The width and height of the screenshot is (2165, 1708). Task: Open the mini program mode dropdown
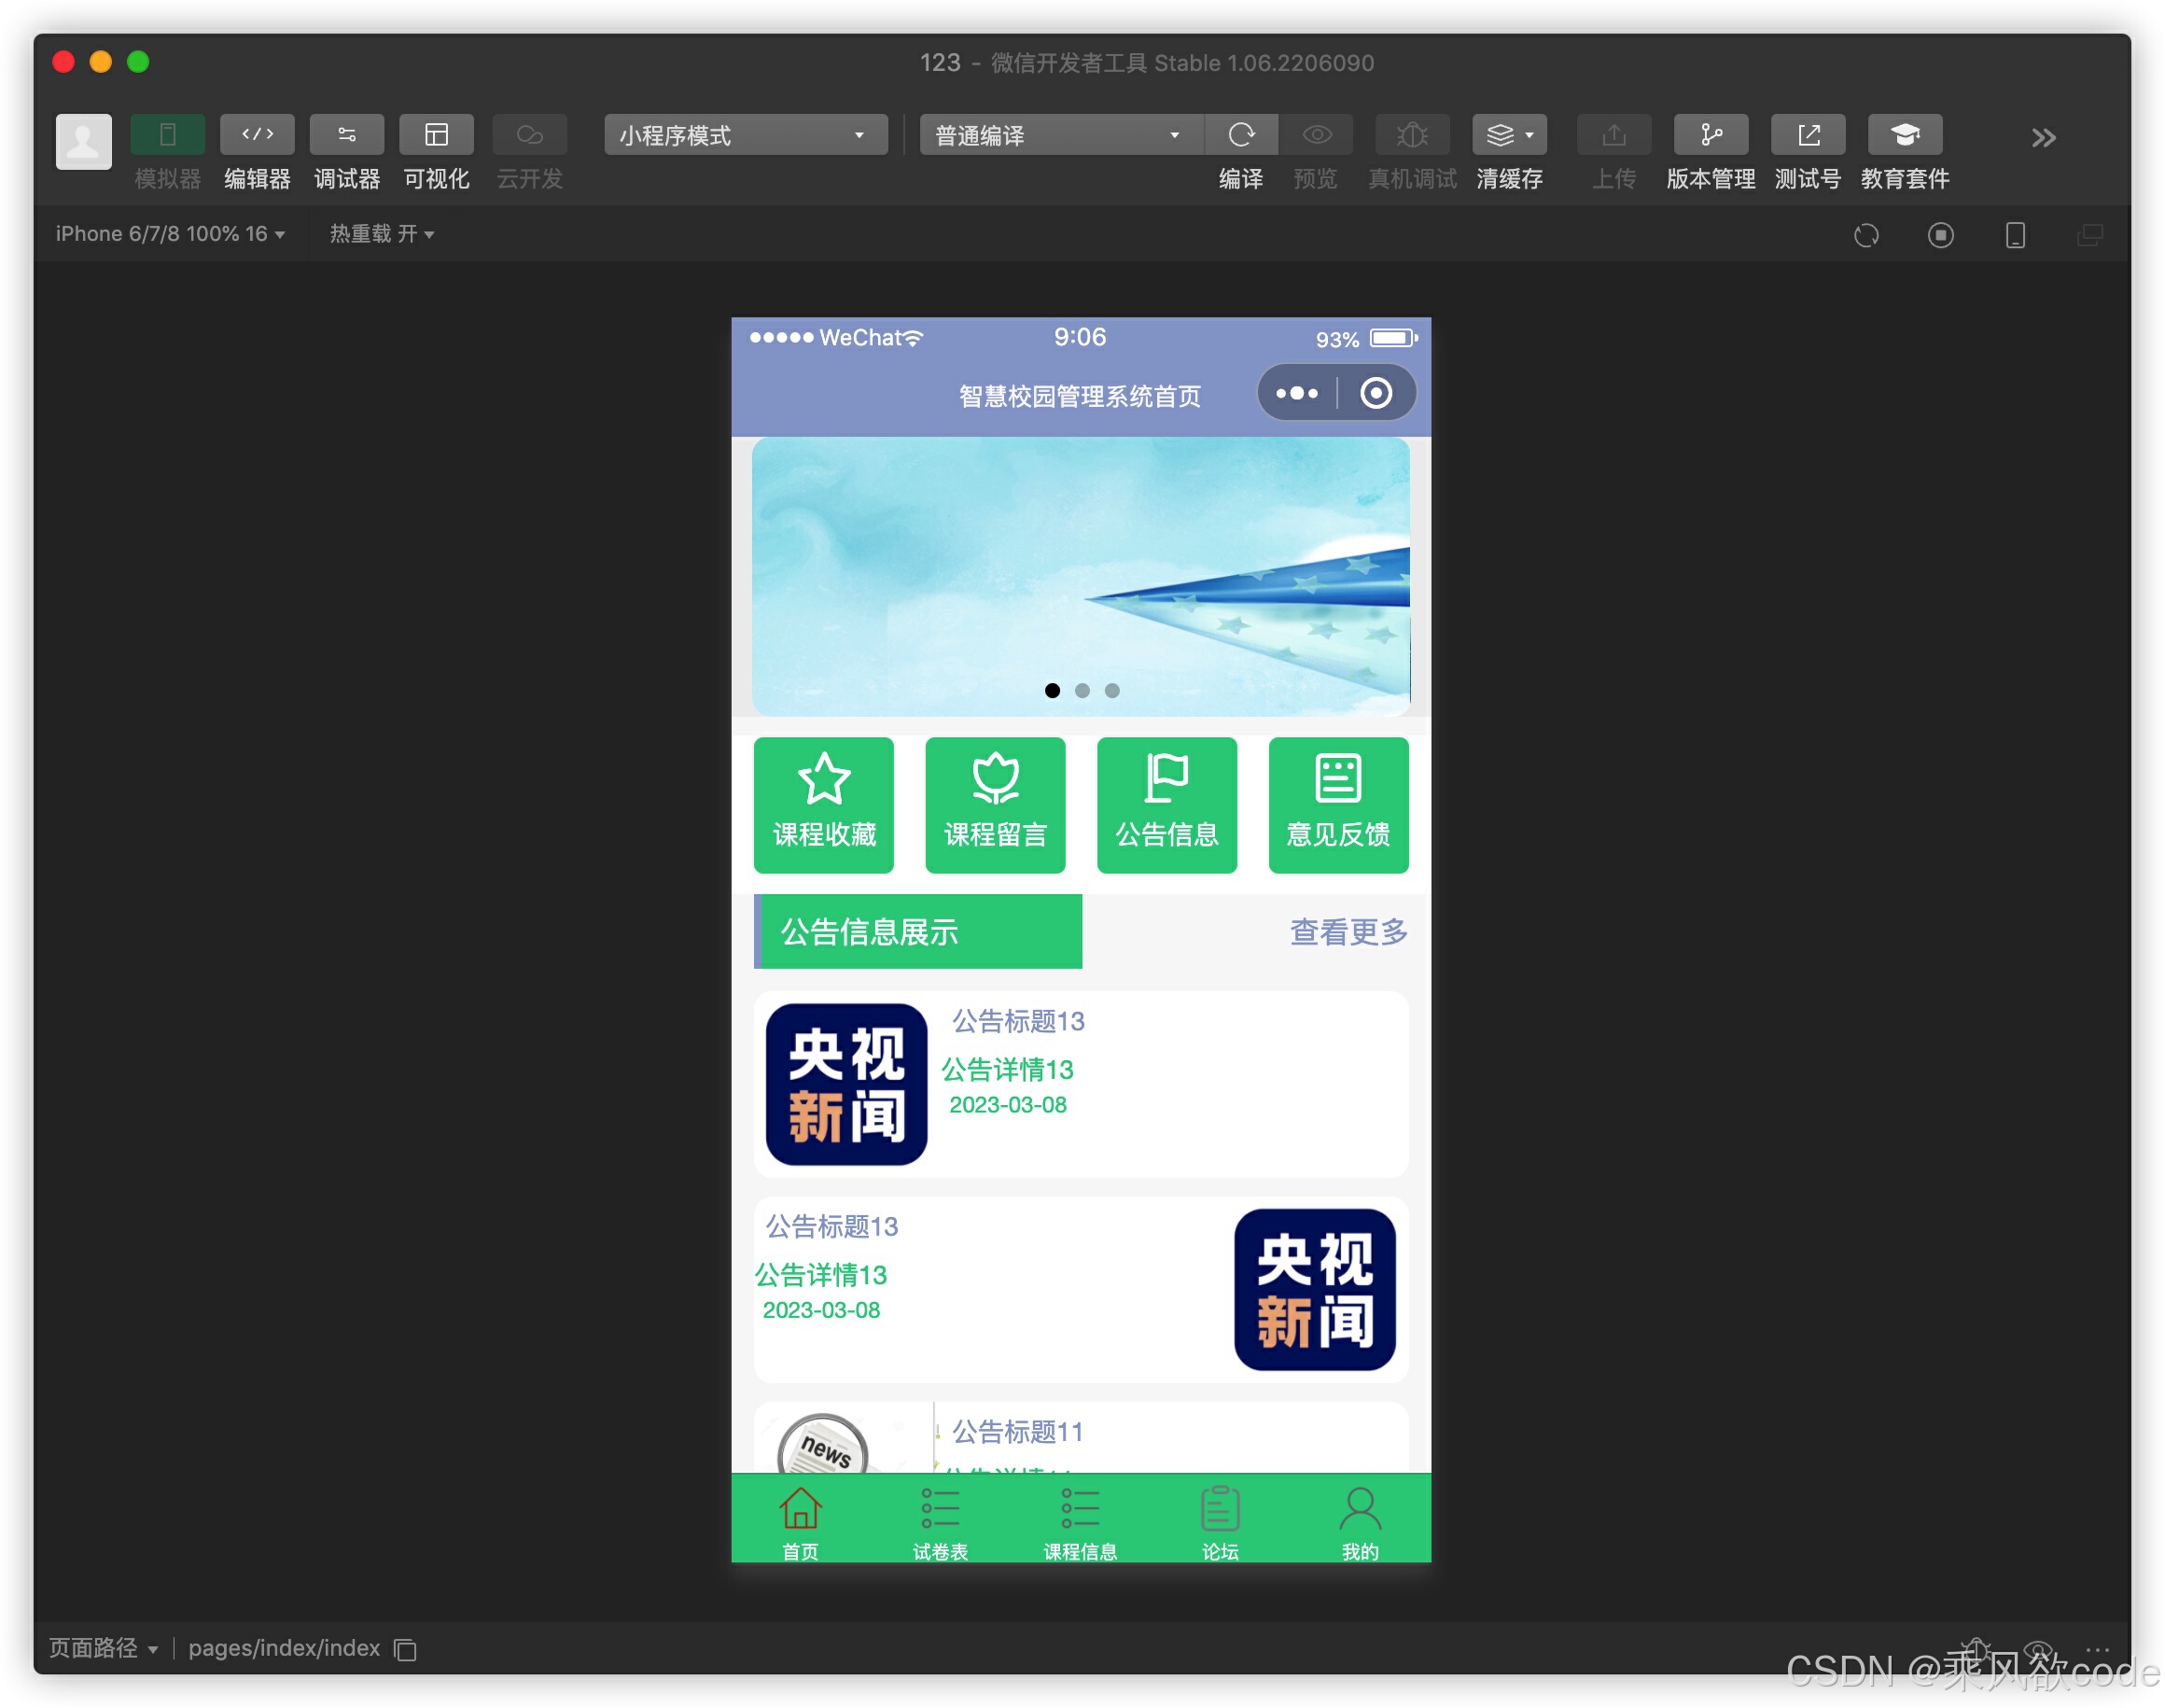745,135
